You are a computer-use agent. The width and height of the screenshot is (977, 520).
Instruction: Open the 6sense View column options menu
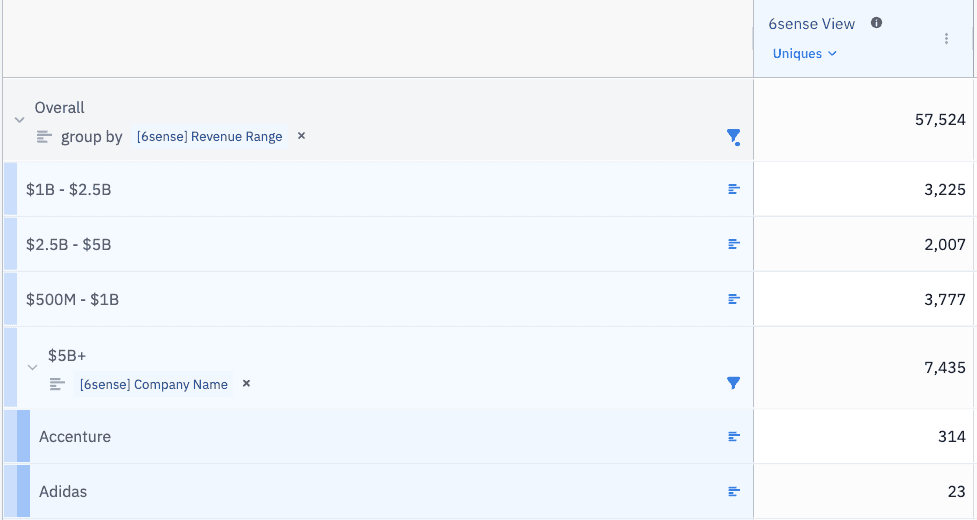click(x=946, y=39)
